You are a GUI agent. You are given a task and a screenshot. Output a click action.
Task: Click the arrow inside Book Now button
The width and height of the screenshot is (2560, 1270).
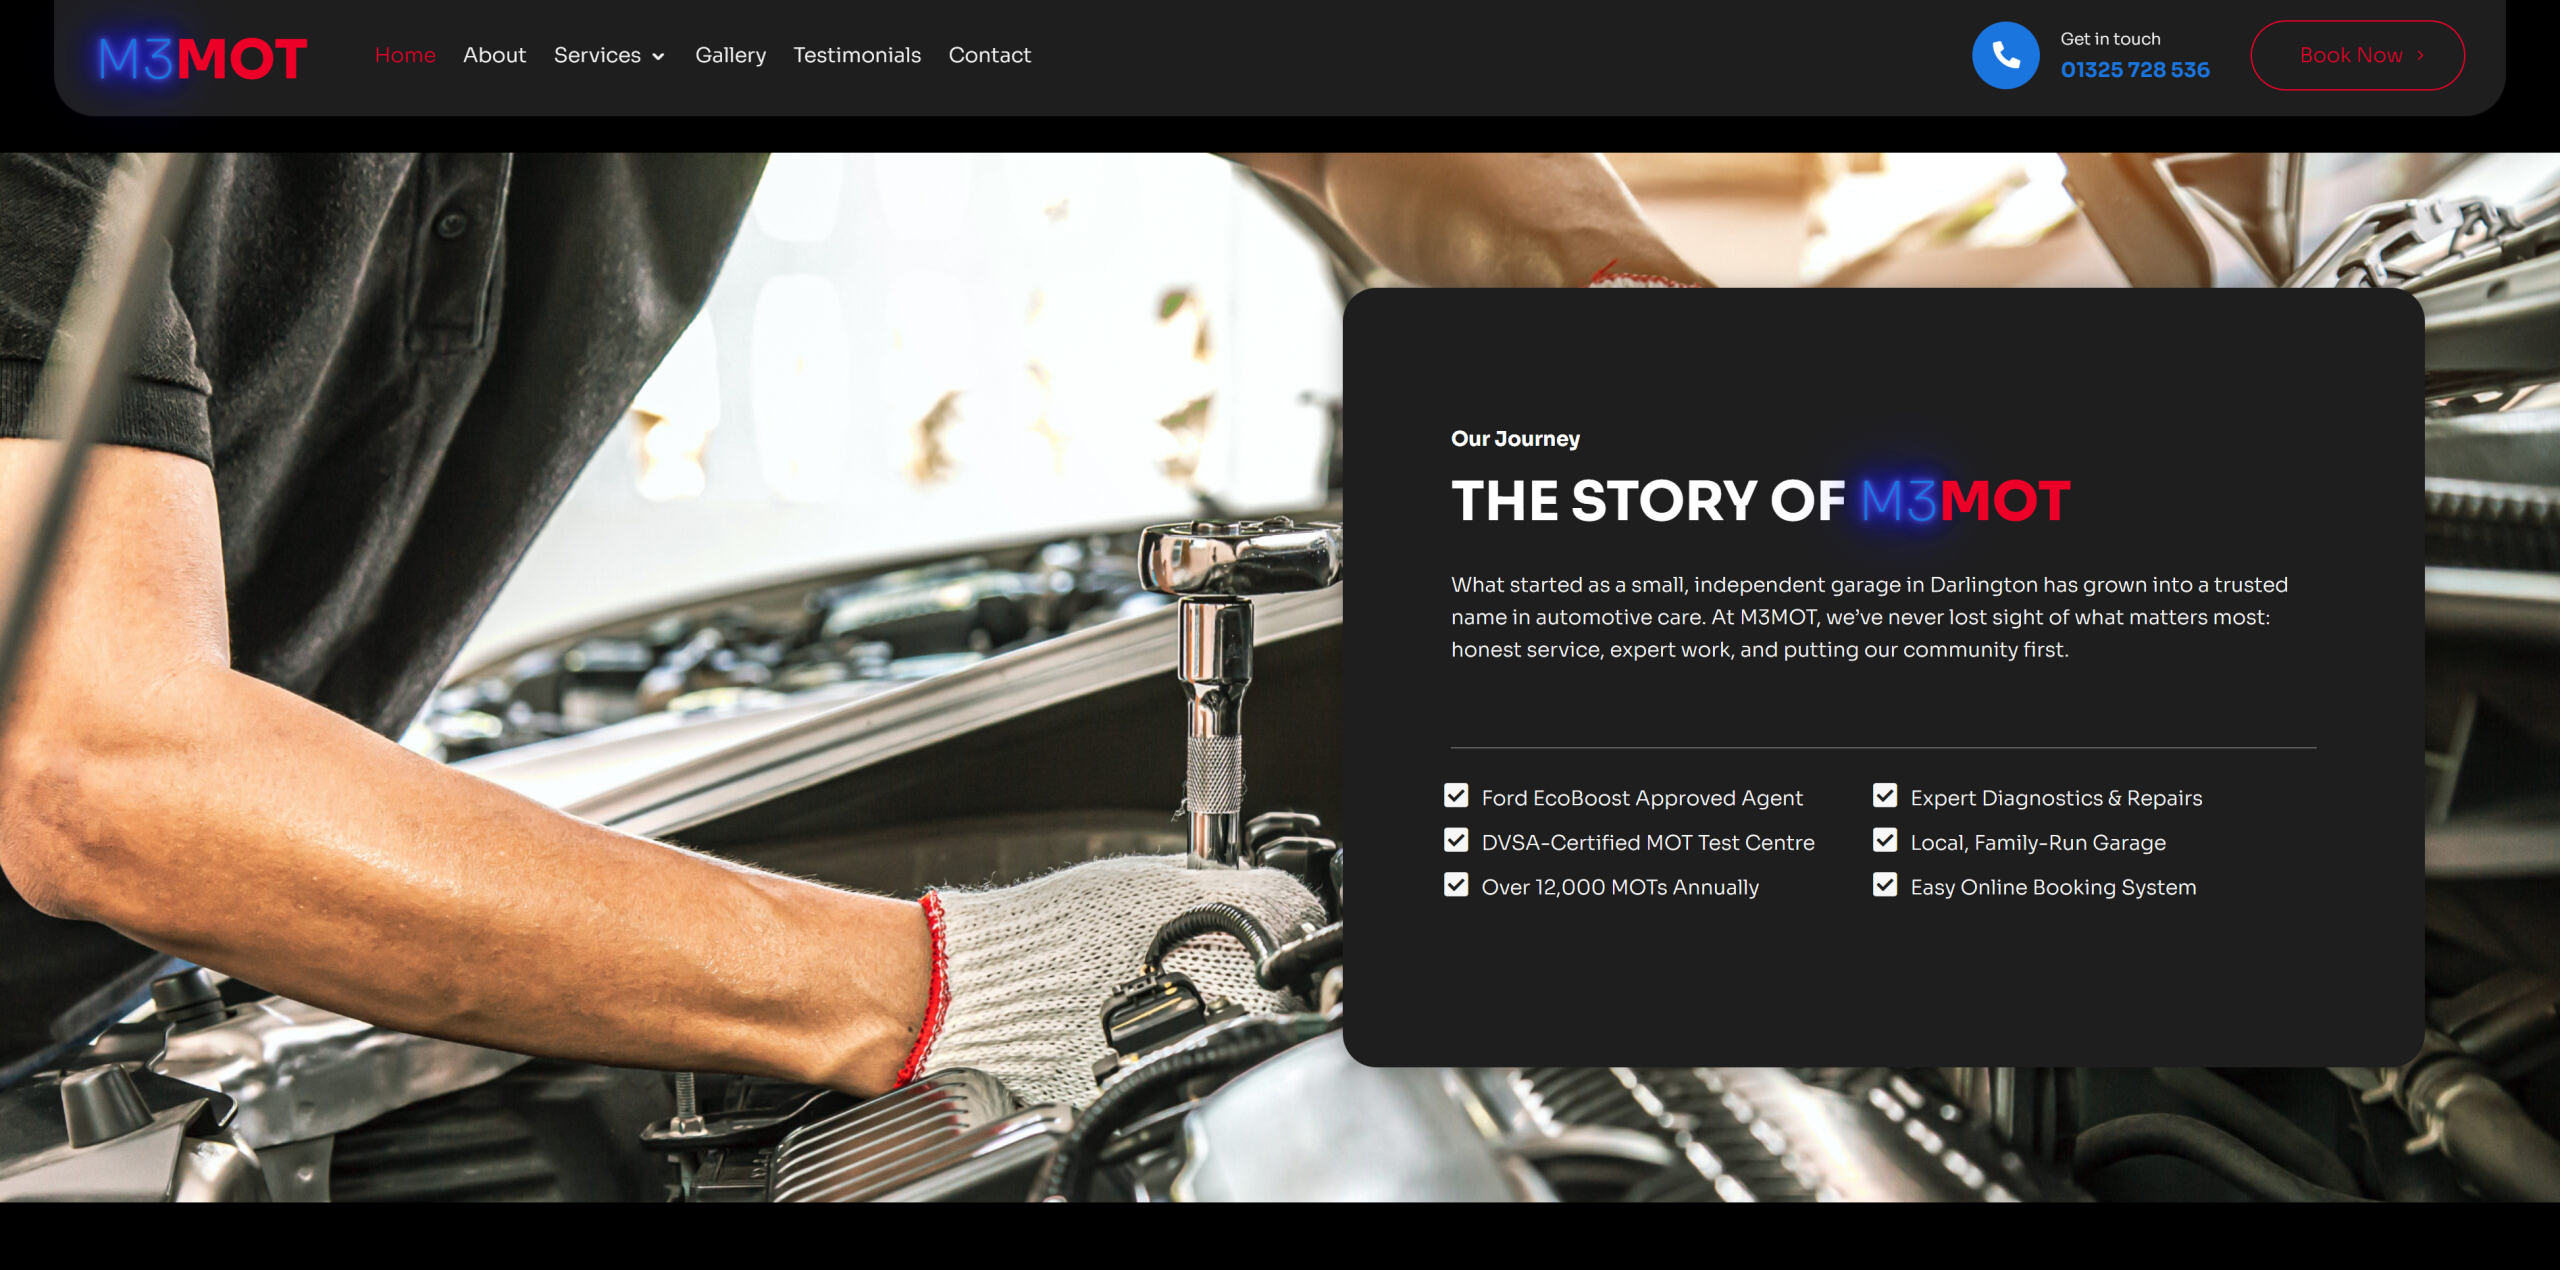pyautogui.click(x=2420, y=56)
